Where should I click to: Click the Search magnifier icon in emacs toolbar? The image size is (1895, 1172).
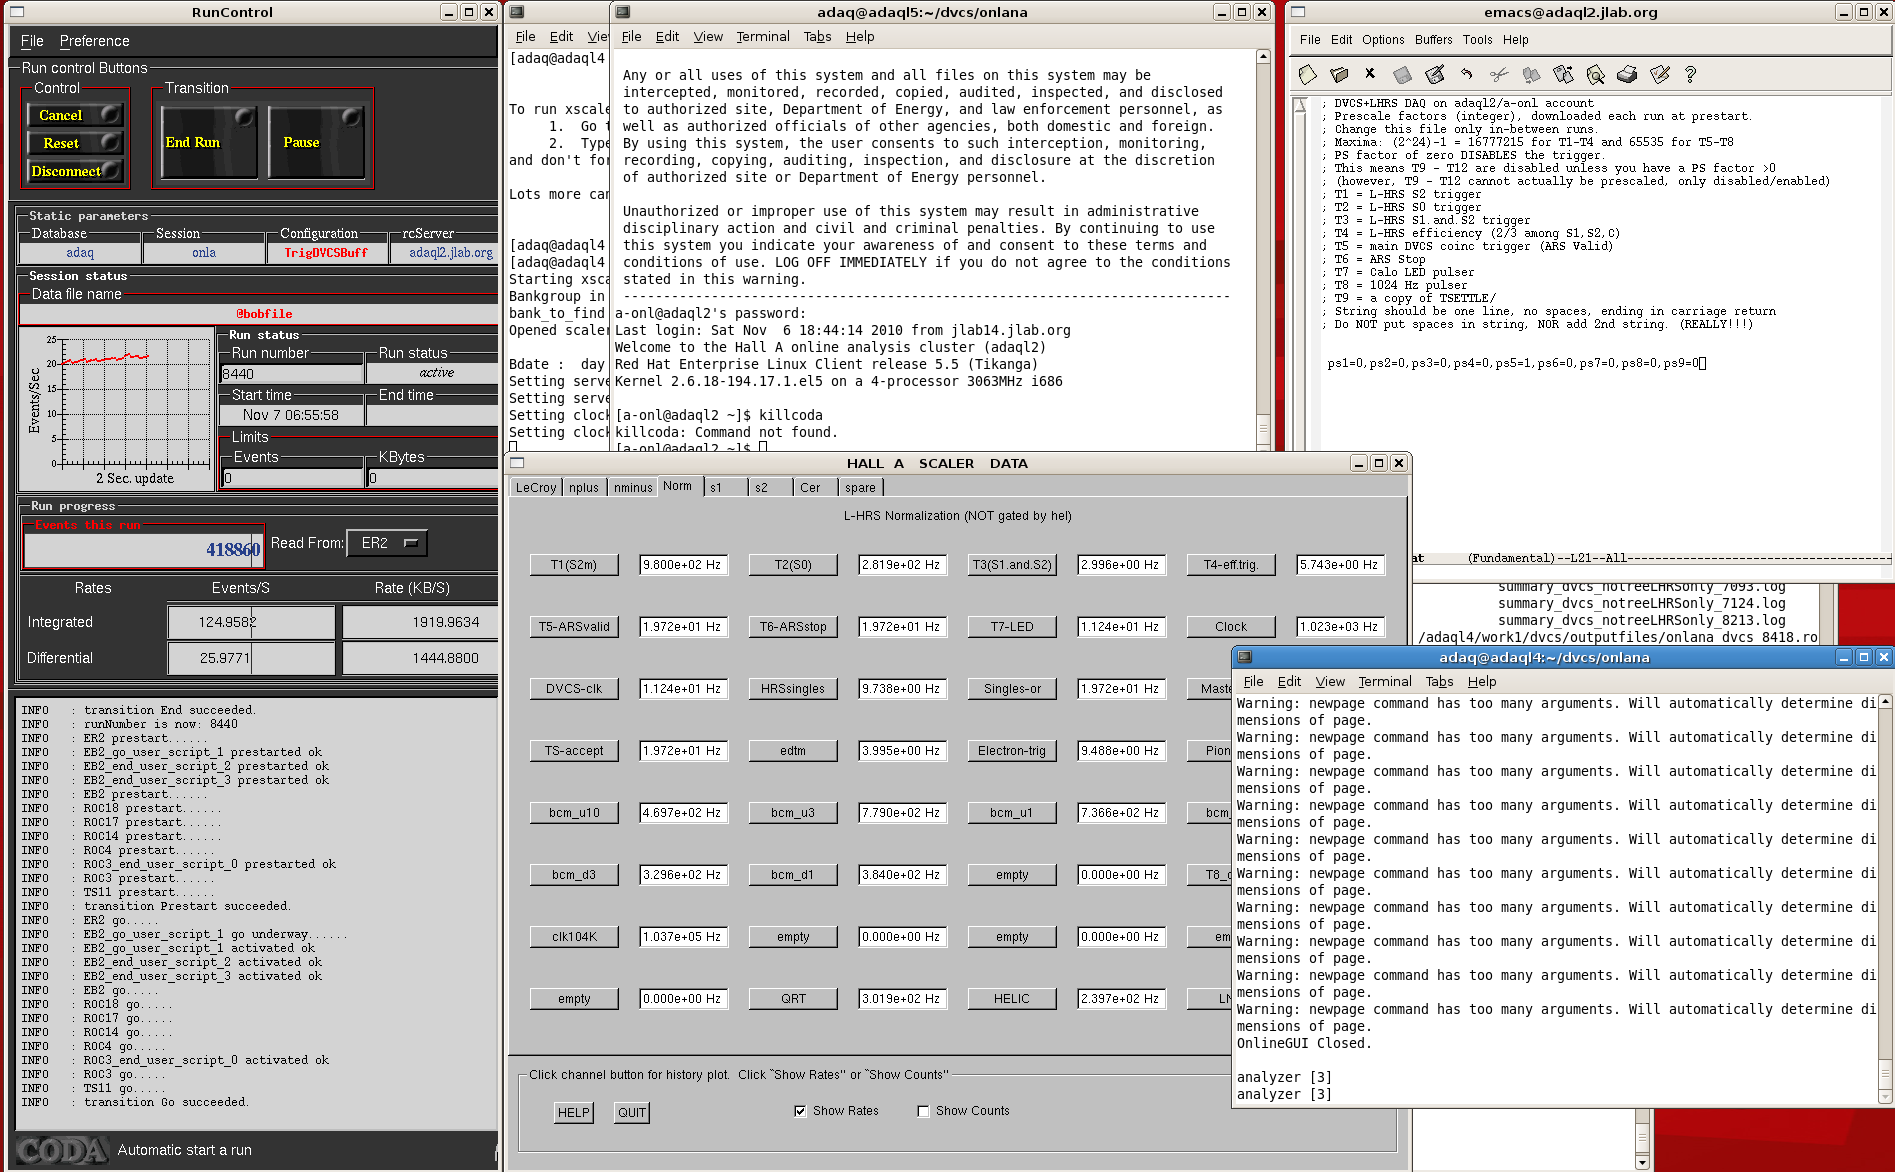(1595, 75)
